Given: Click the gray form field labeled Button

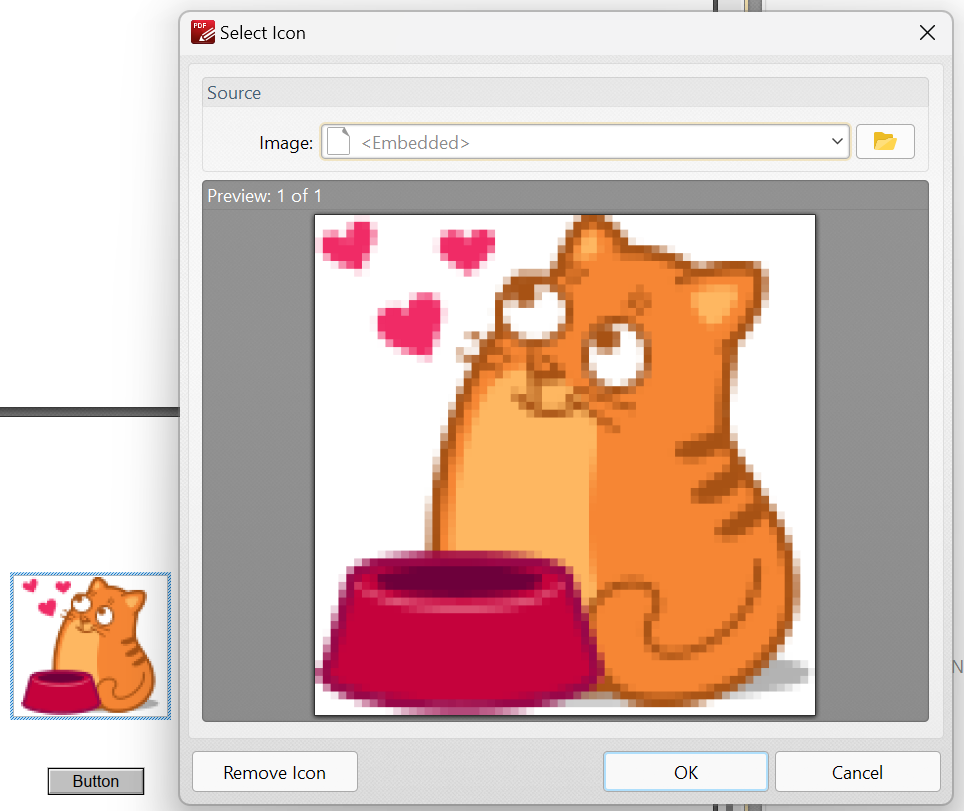Looking at the screenshot, I should pos(96,781).
